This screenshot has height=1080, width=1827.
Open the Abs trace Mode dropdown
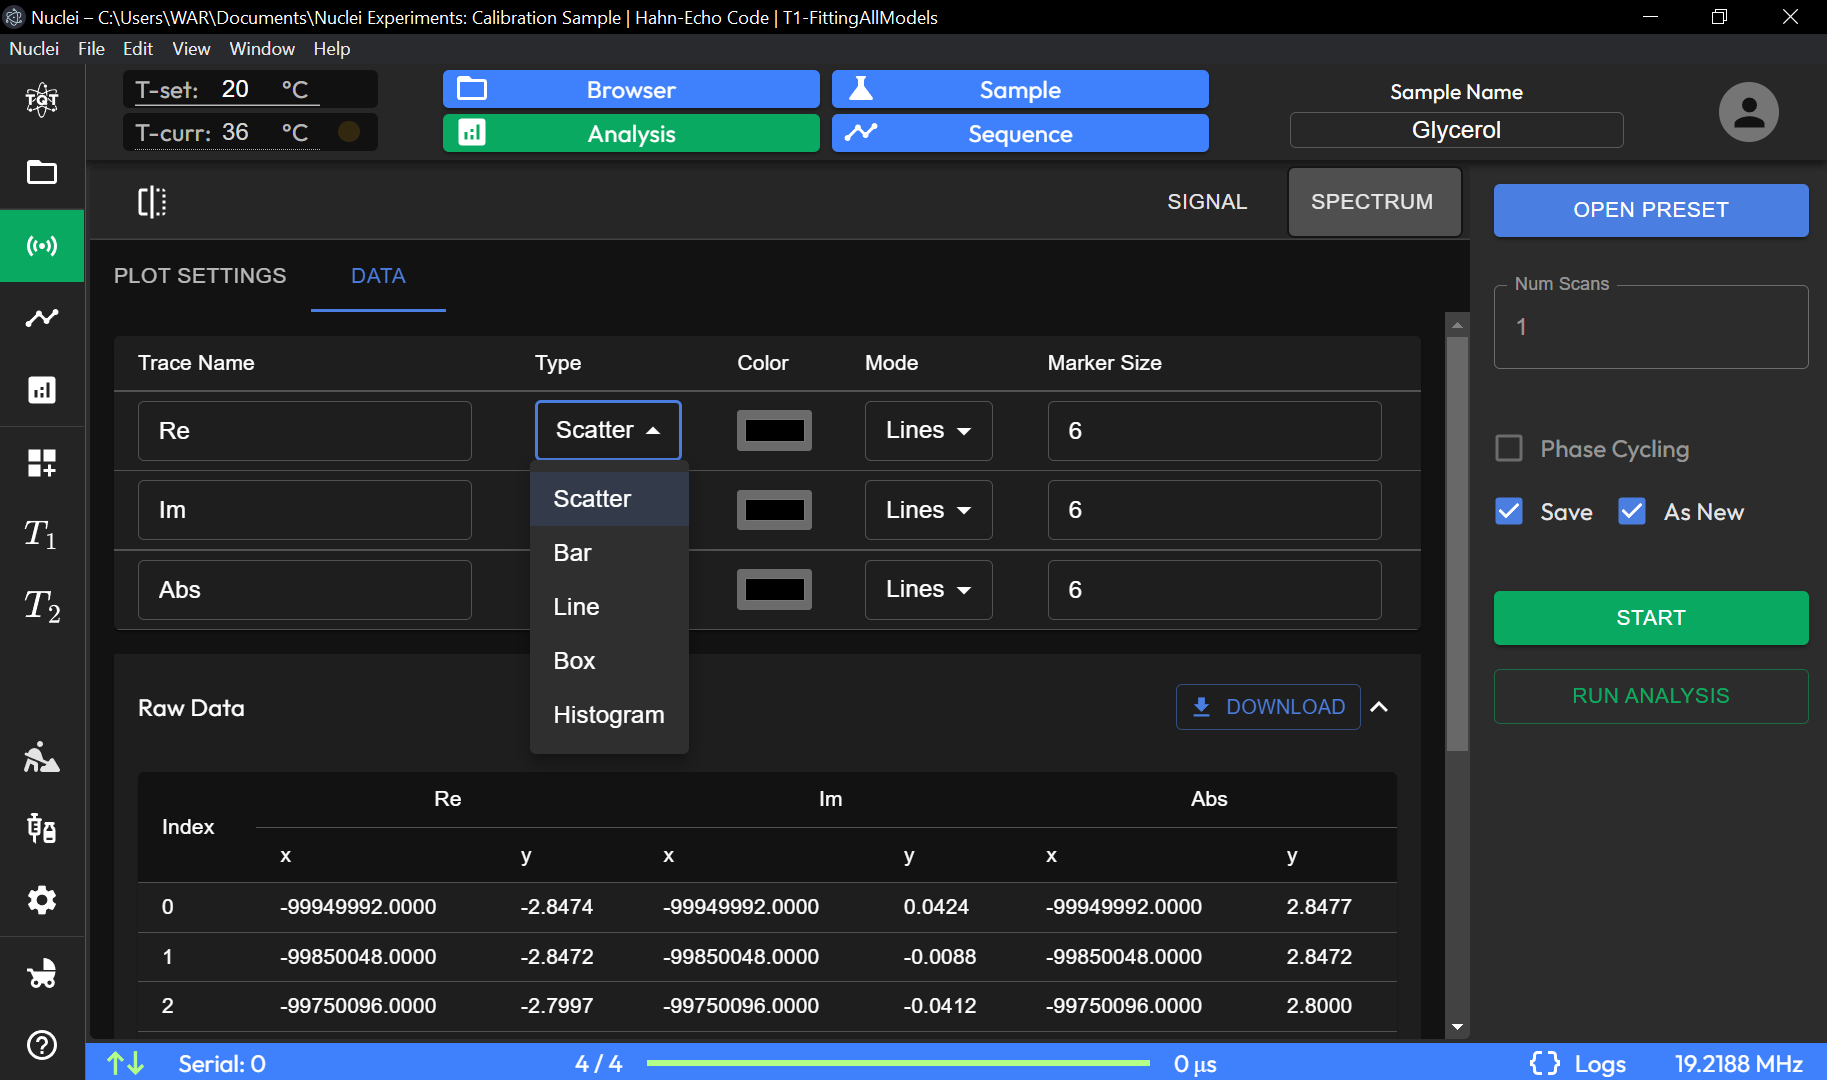point(928,590)
